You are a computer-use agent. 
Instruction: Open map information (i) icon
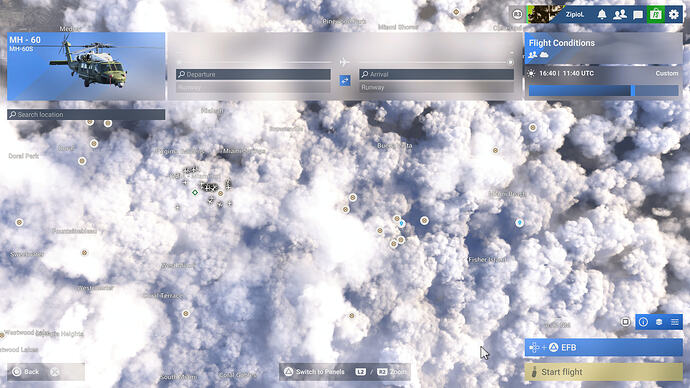(x=643, y=322)
